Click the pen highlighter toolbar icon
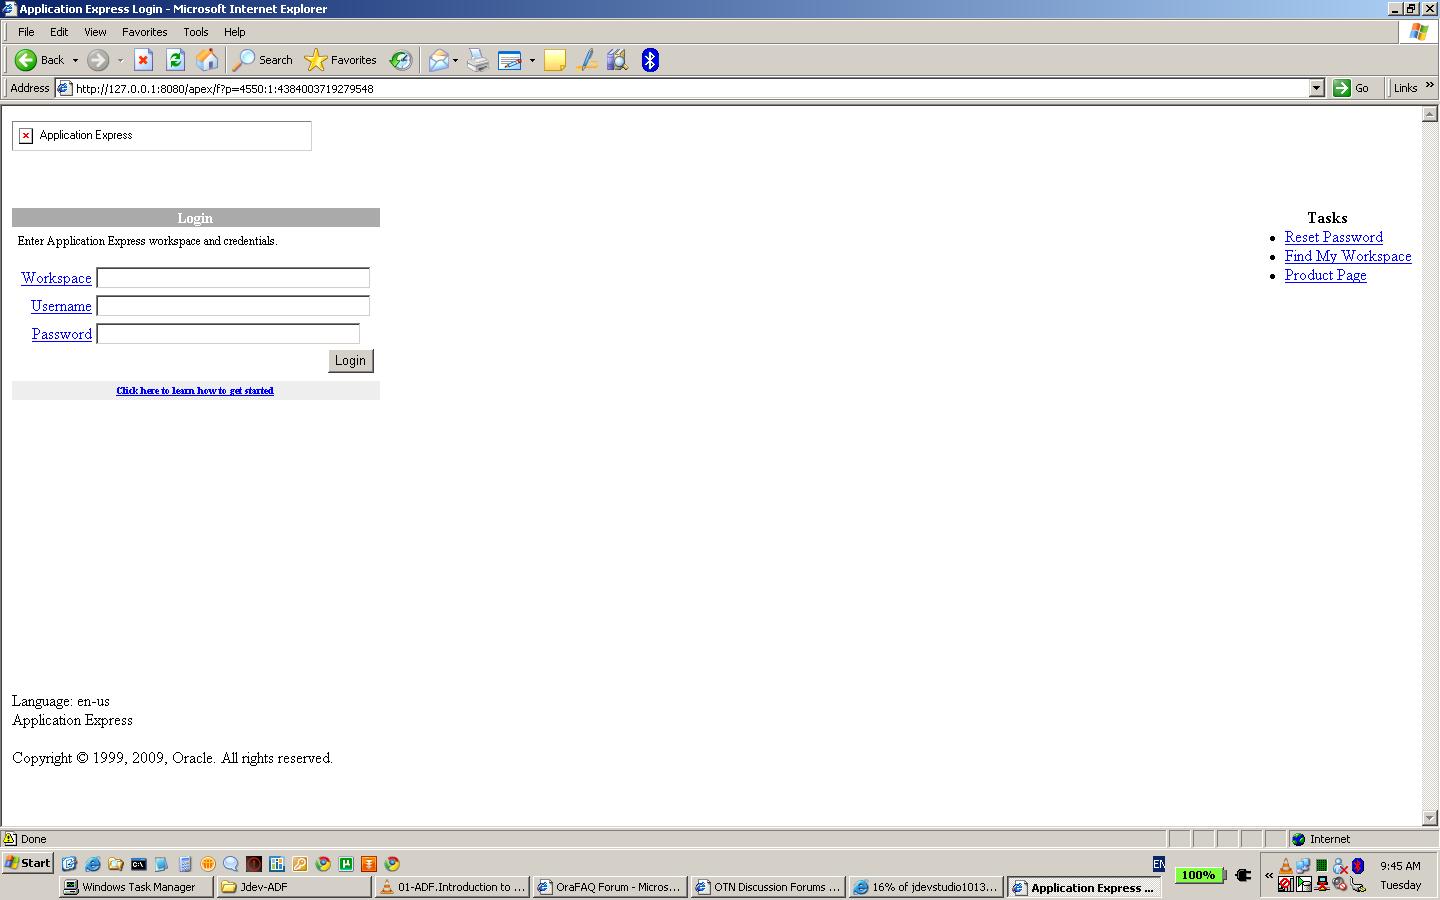Viewport: 1440px width, 900px height. 587,60
